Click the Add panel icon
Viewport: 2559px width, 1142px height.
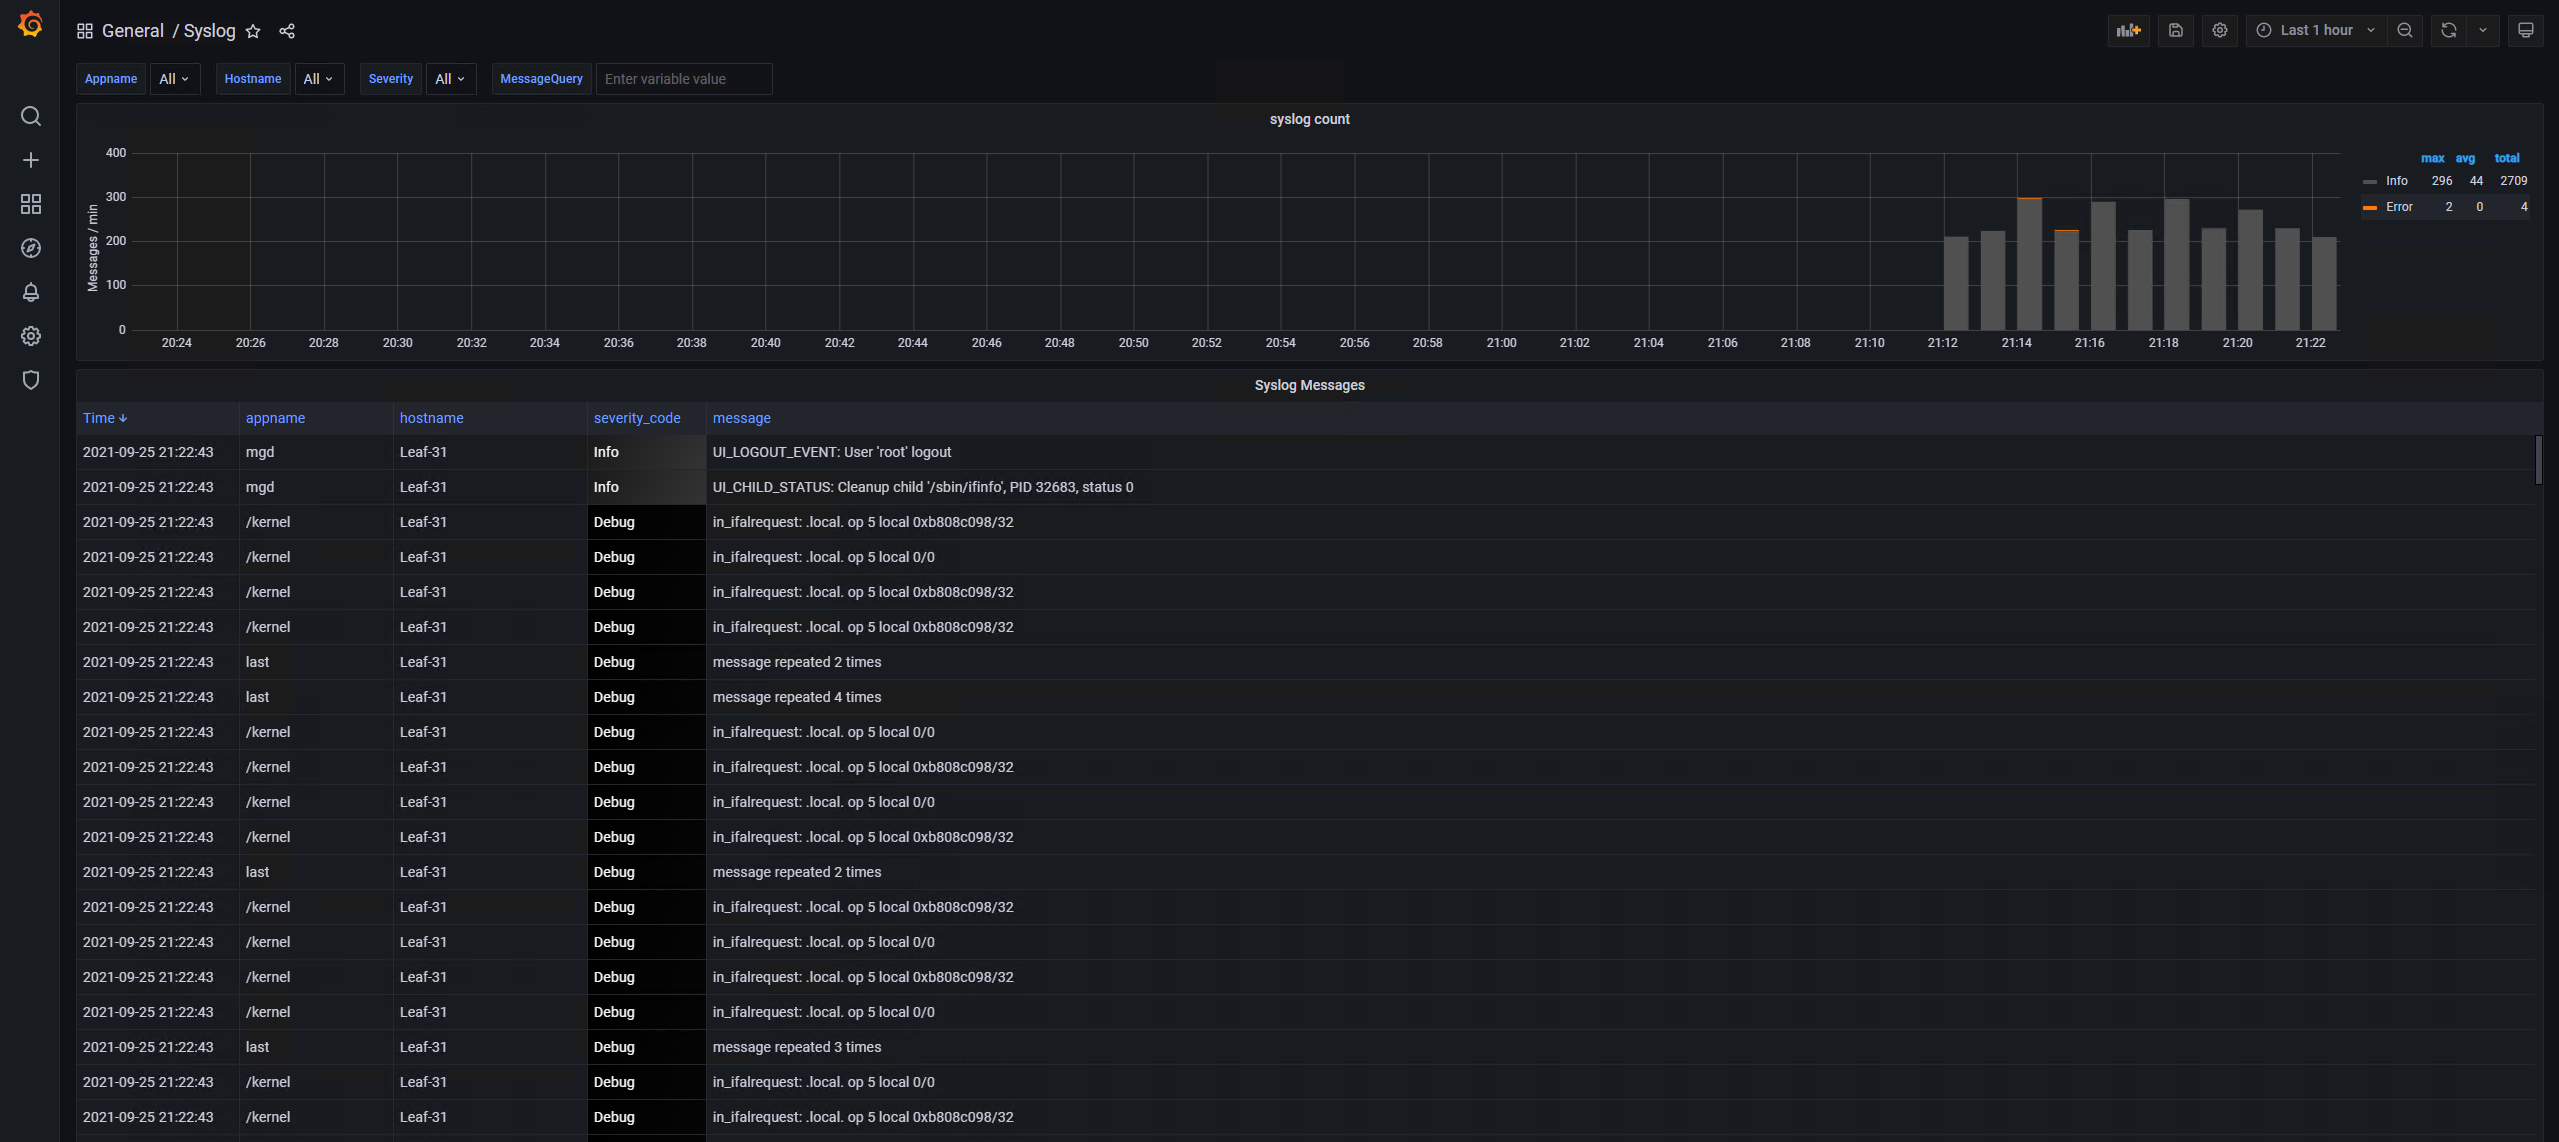pos(2128,30)
